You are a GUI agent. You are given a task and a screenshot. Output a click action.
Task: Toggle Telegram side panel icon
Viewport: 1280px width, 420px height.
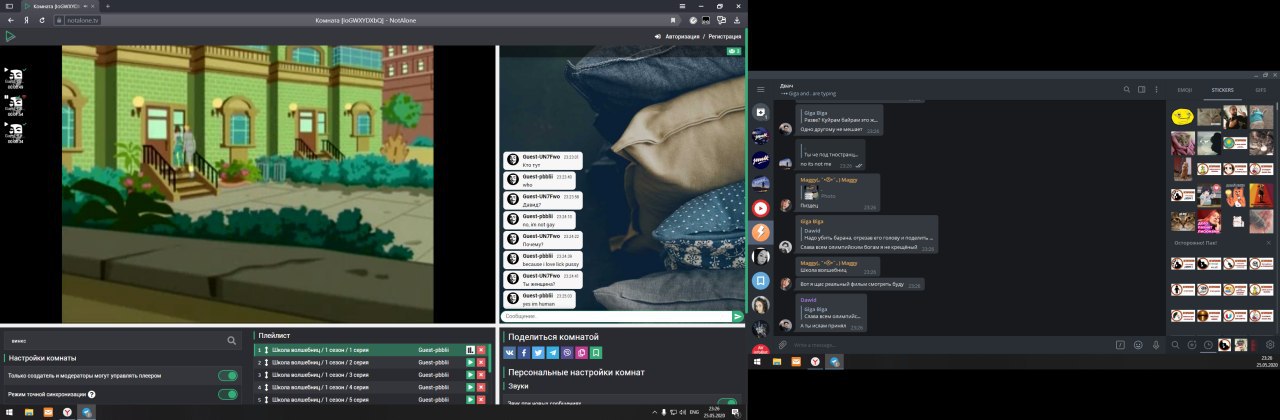click(x=1141, y=89)
